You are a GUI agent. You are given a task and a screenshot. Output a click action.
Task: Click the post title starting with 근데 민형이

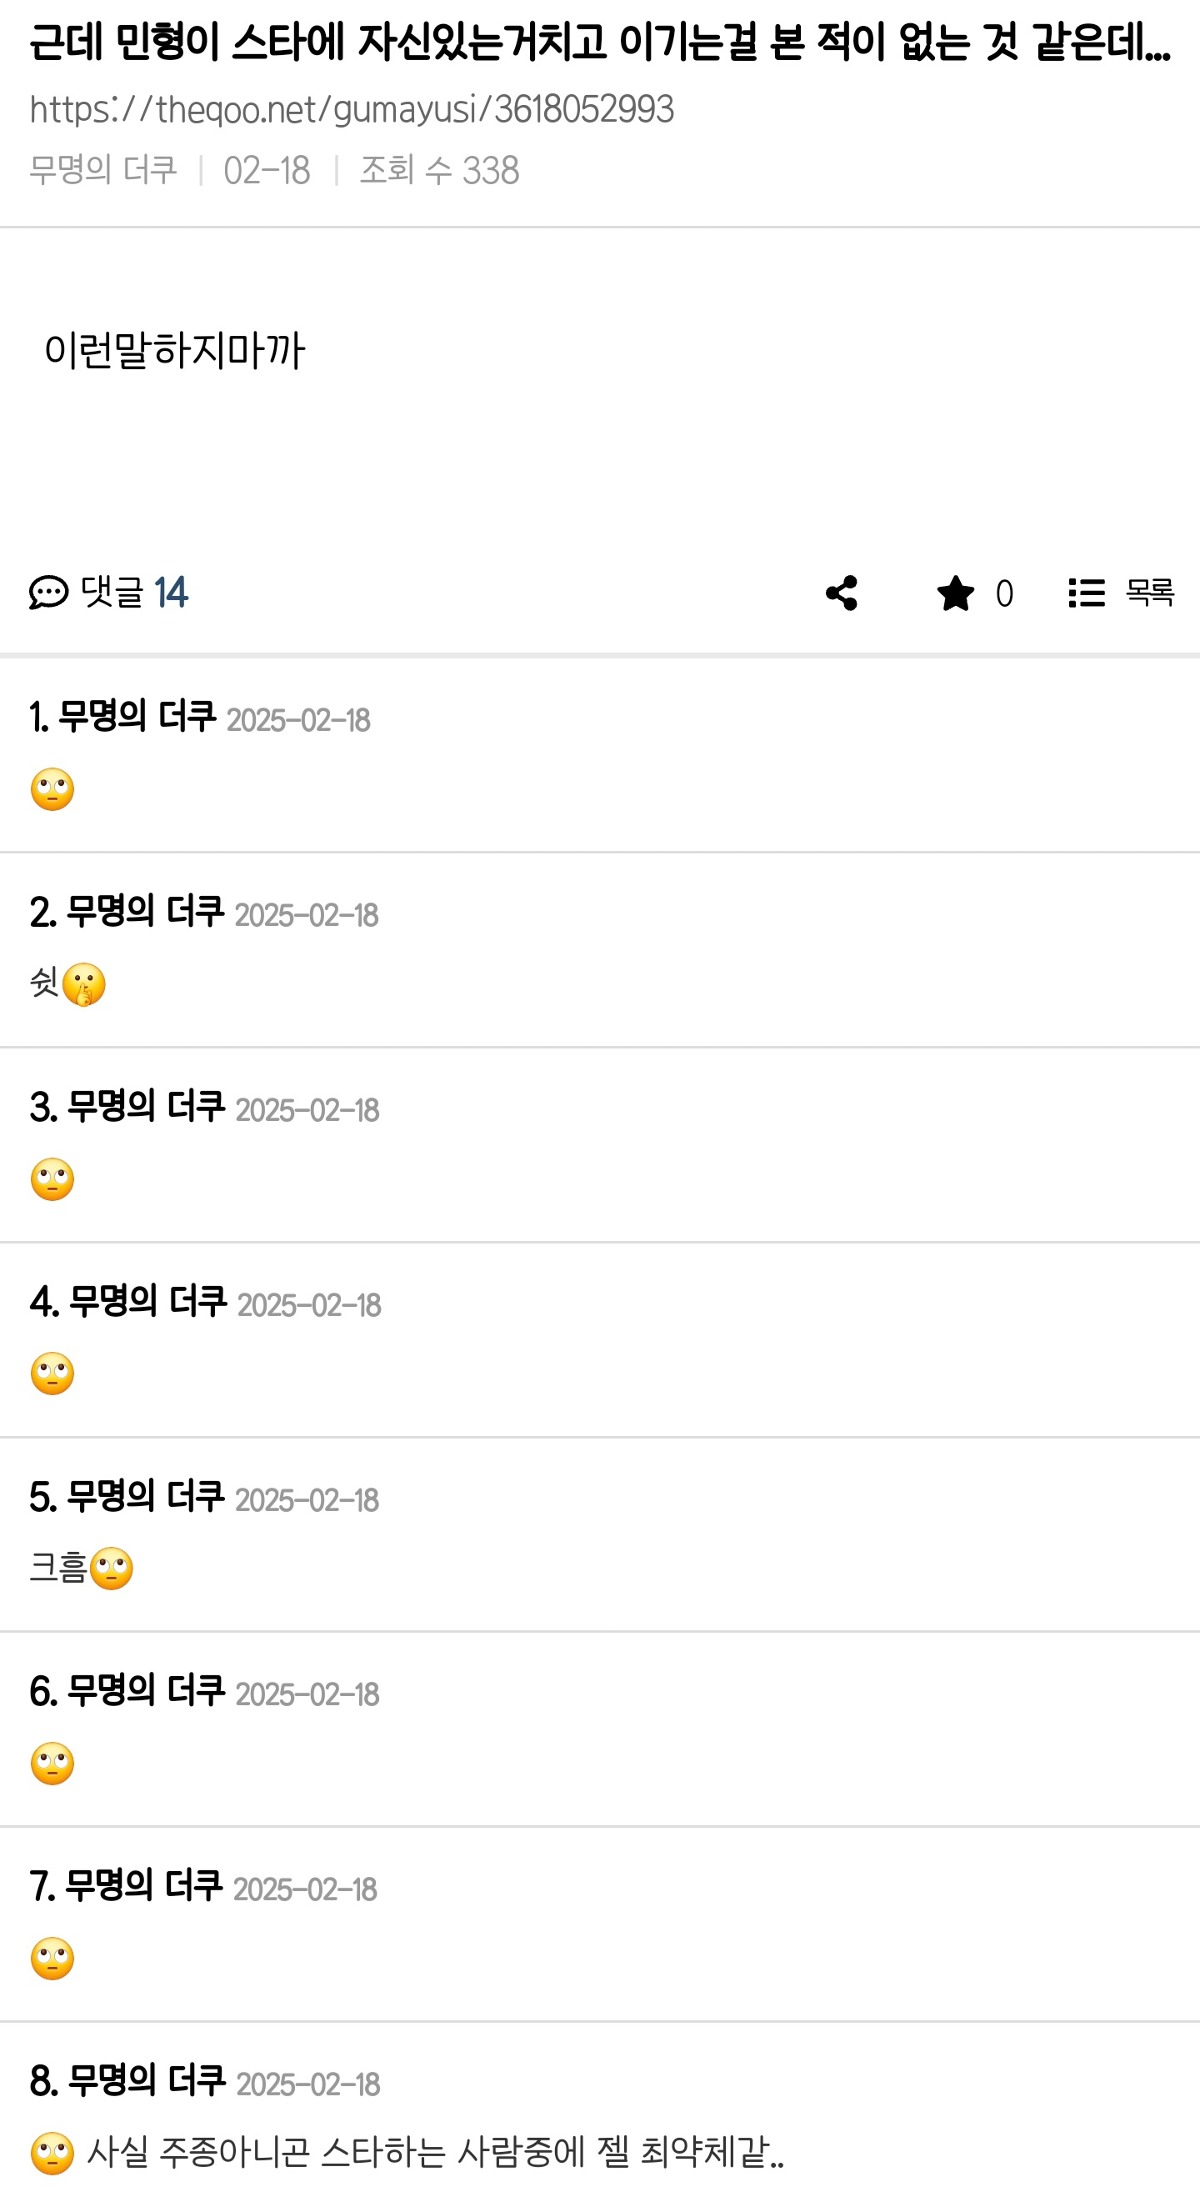pos(600,43)
